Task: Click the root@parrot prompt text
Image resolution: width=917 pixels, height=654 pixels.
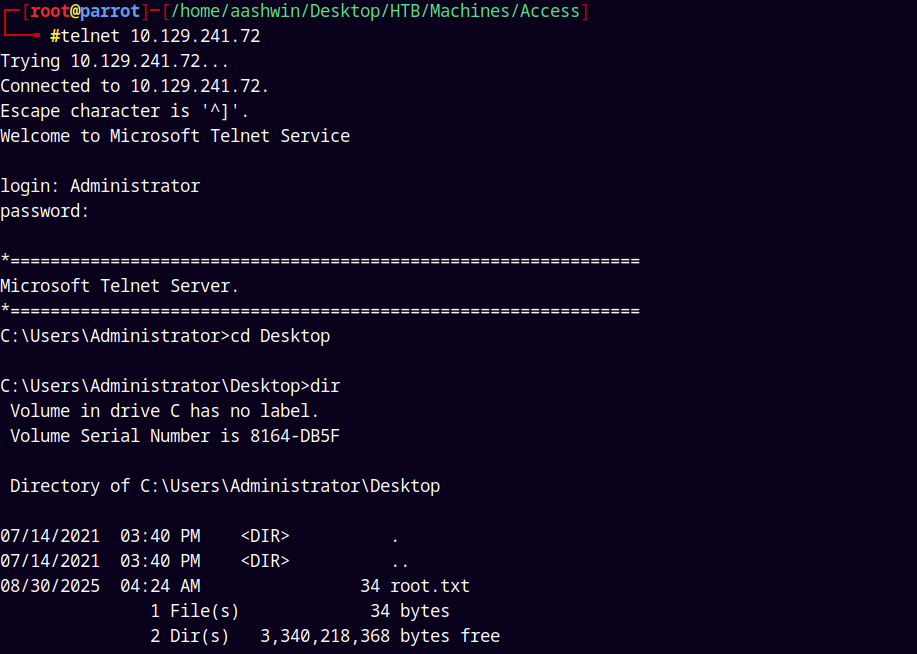Action: [x=85, y=11]
